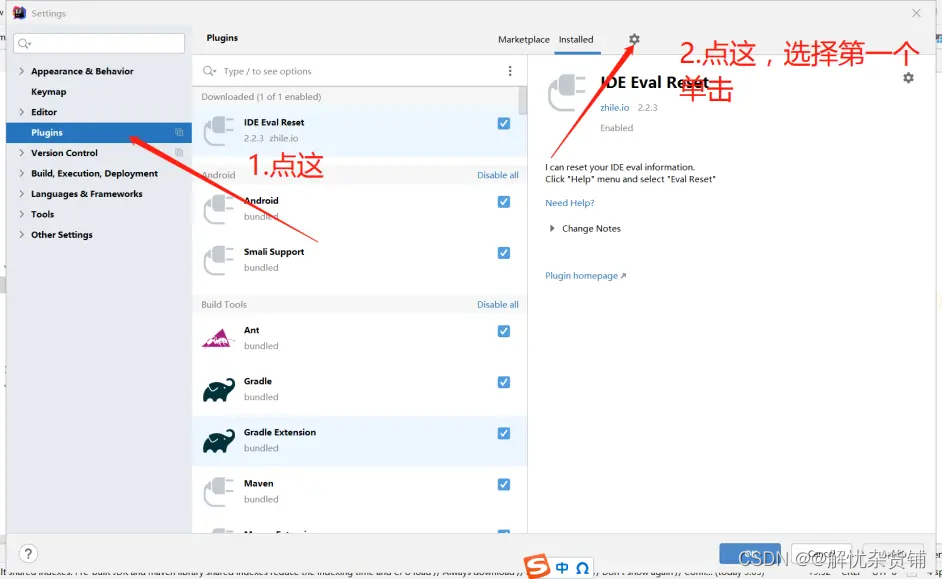Switch to the Marketplace tab

(523, 39)
